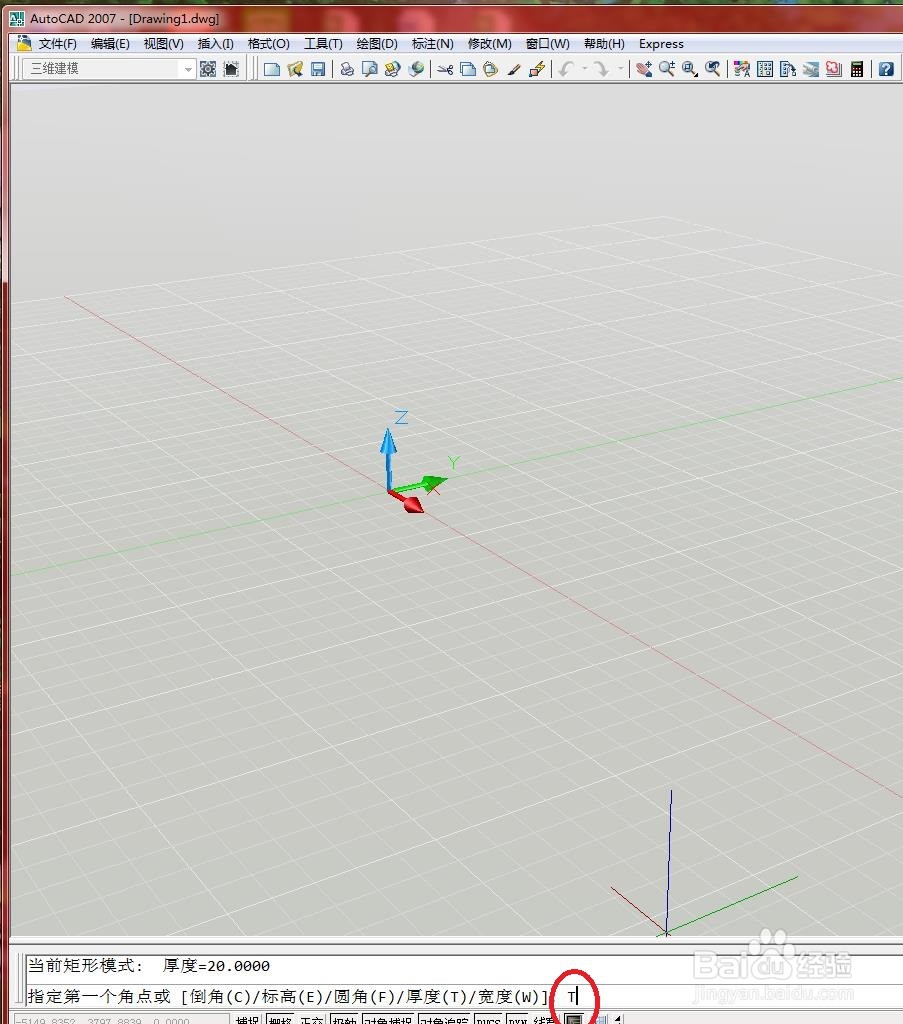Save the drawing with the floppy icon

(x=318, y=69)
